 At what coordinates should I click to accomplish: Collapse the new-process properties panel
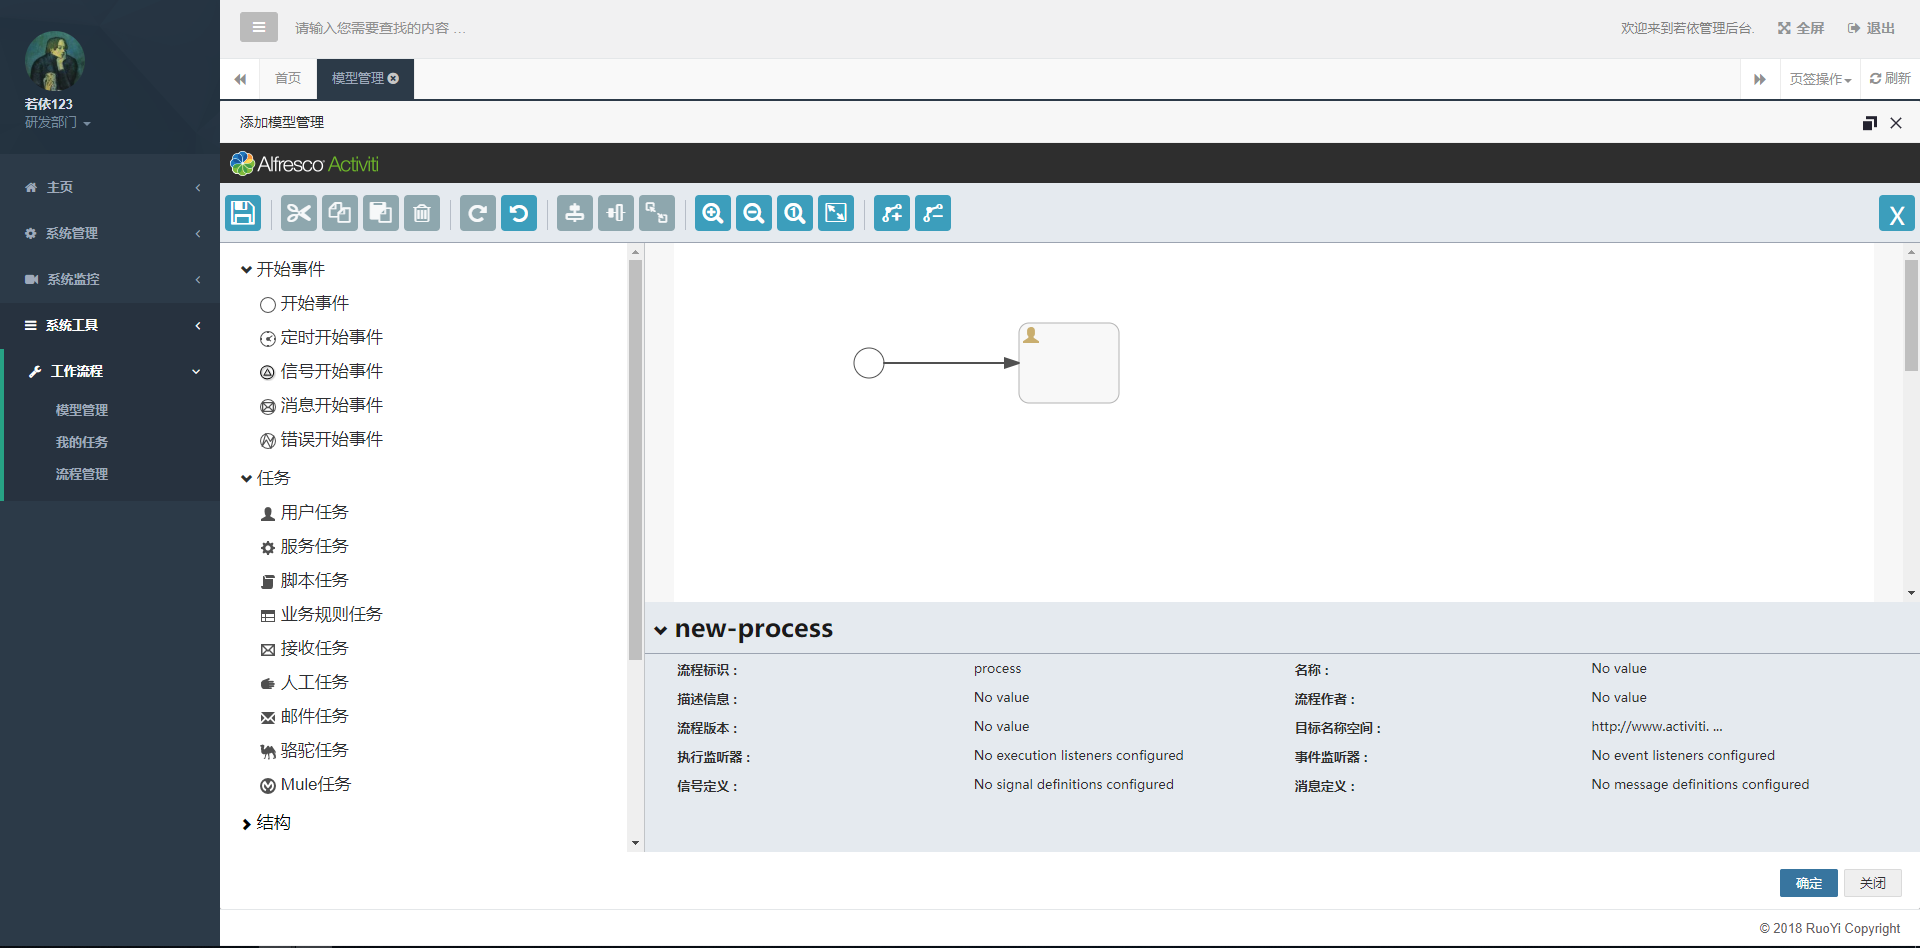[661, 630]
